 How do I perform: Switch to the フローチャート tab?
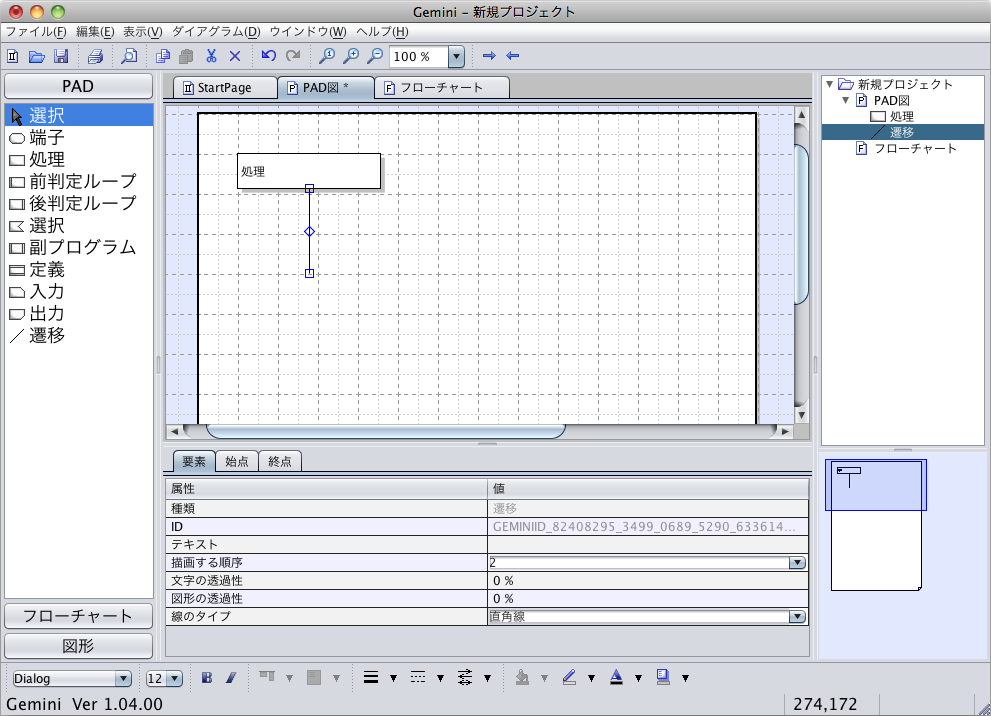point(442,88)
